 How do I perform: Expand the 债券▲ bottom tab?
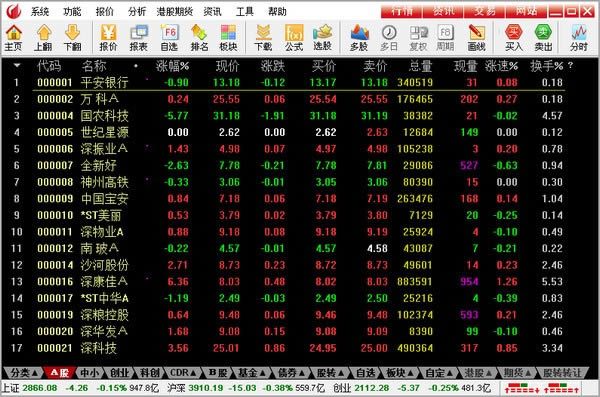(x=291, y=372)
